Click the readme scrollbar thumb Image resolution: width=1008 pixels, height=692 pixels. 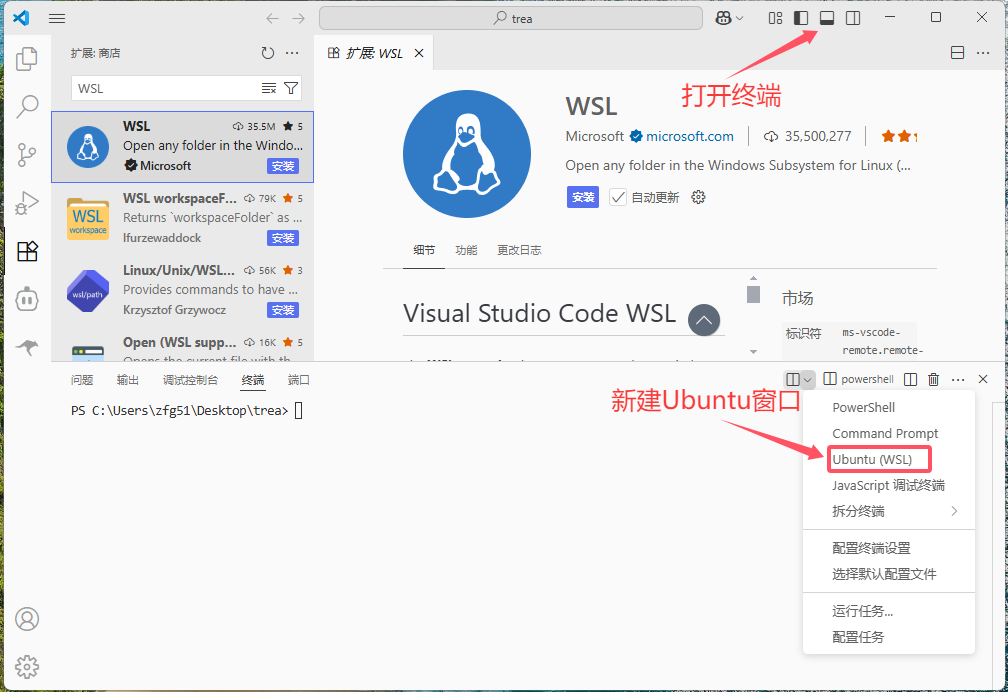coord(753,295)
